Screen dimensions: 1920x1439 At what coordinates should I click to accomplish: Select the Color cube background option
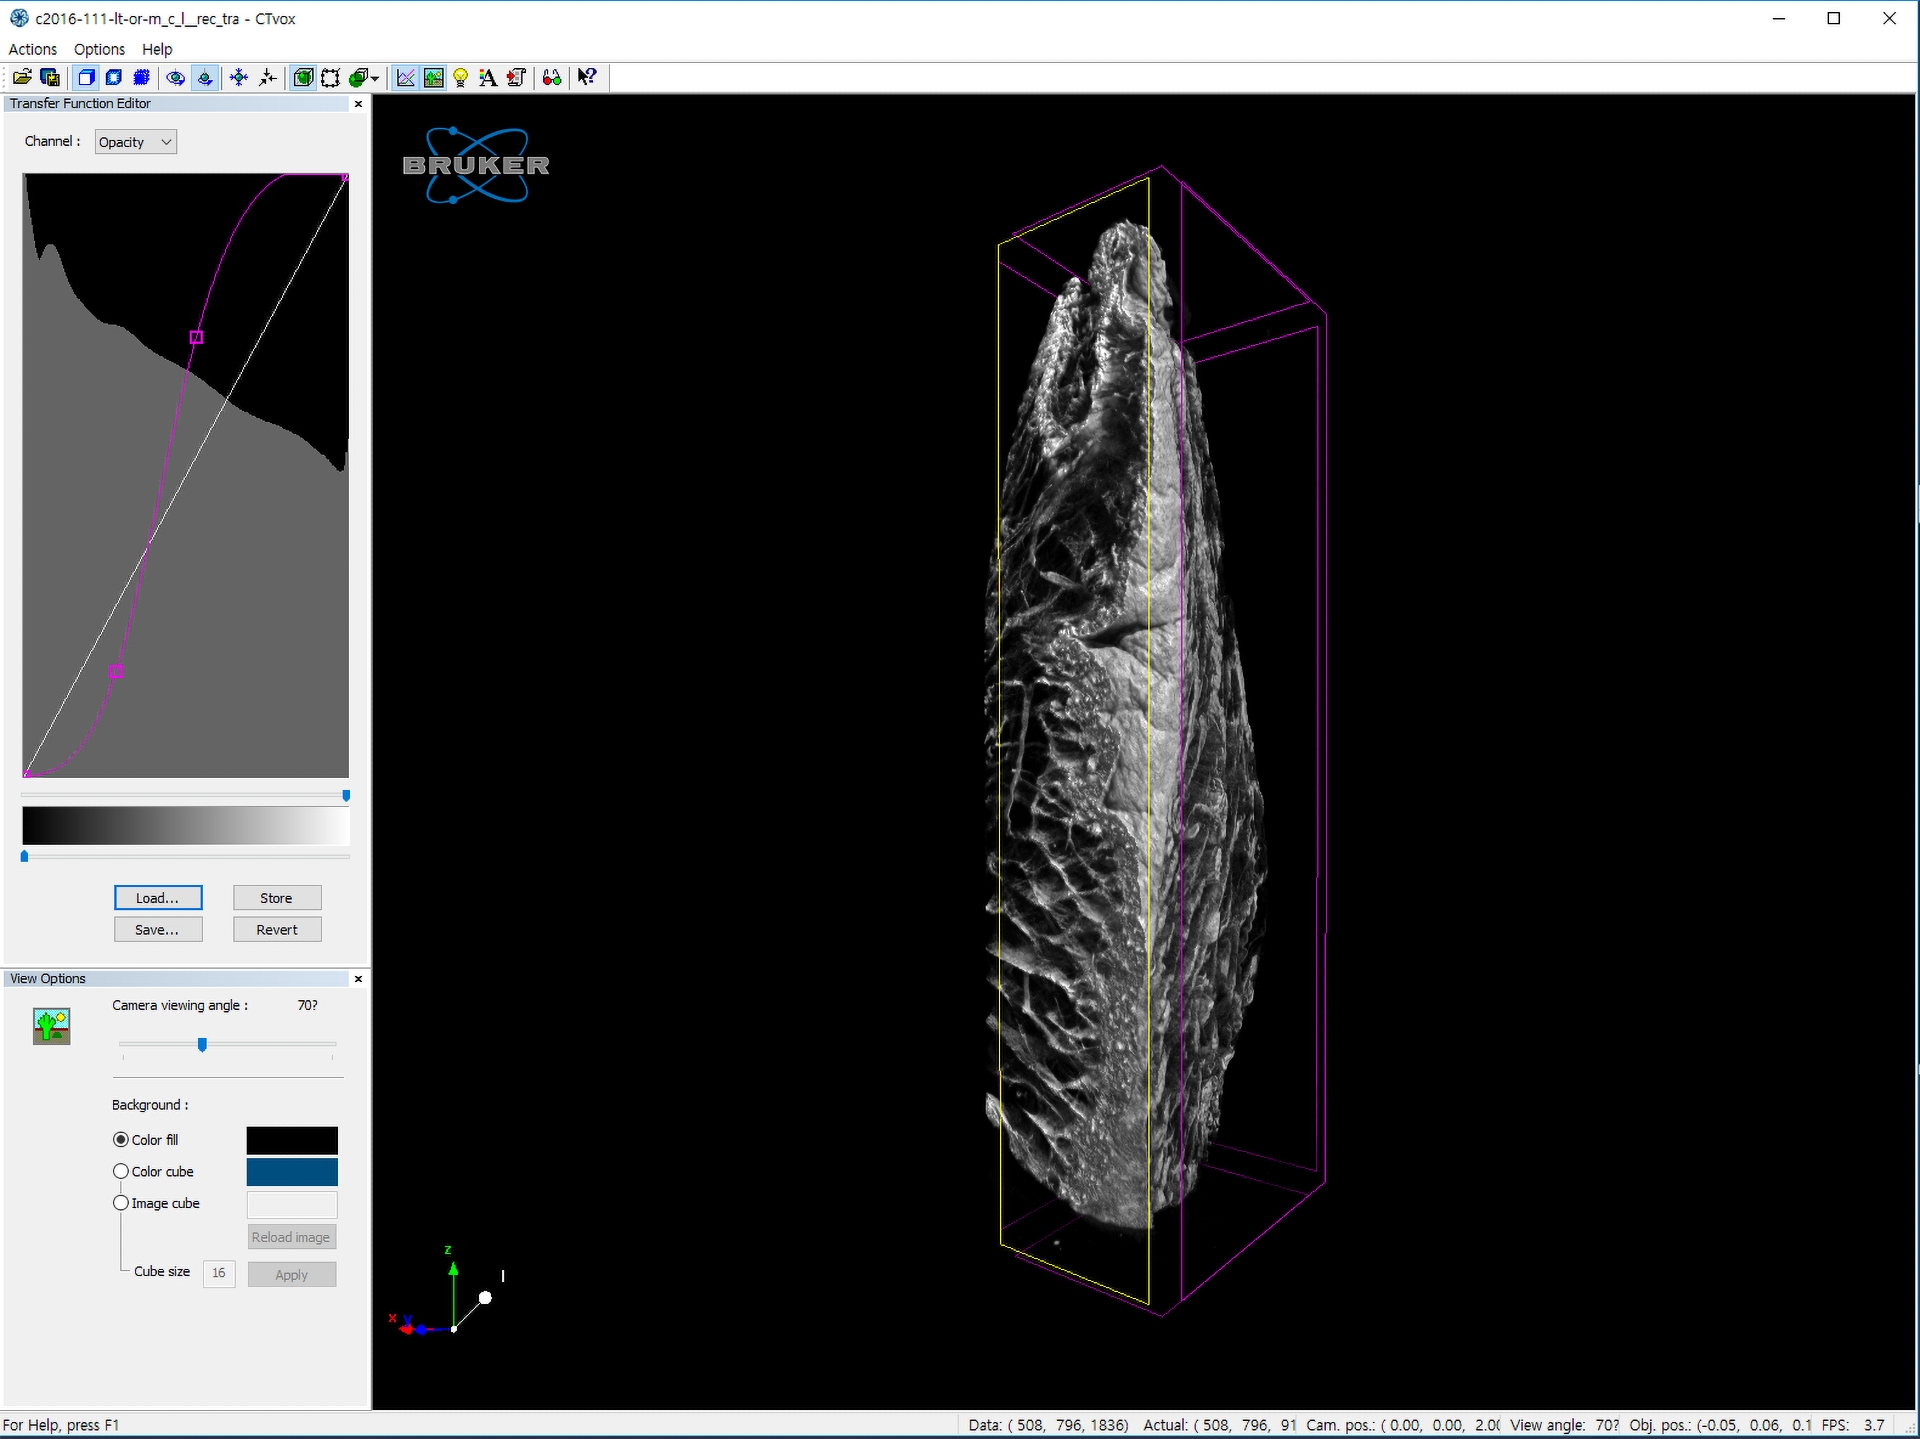121,1171
